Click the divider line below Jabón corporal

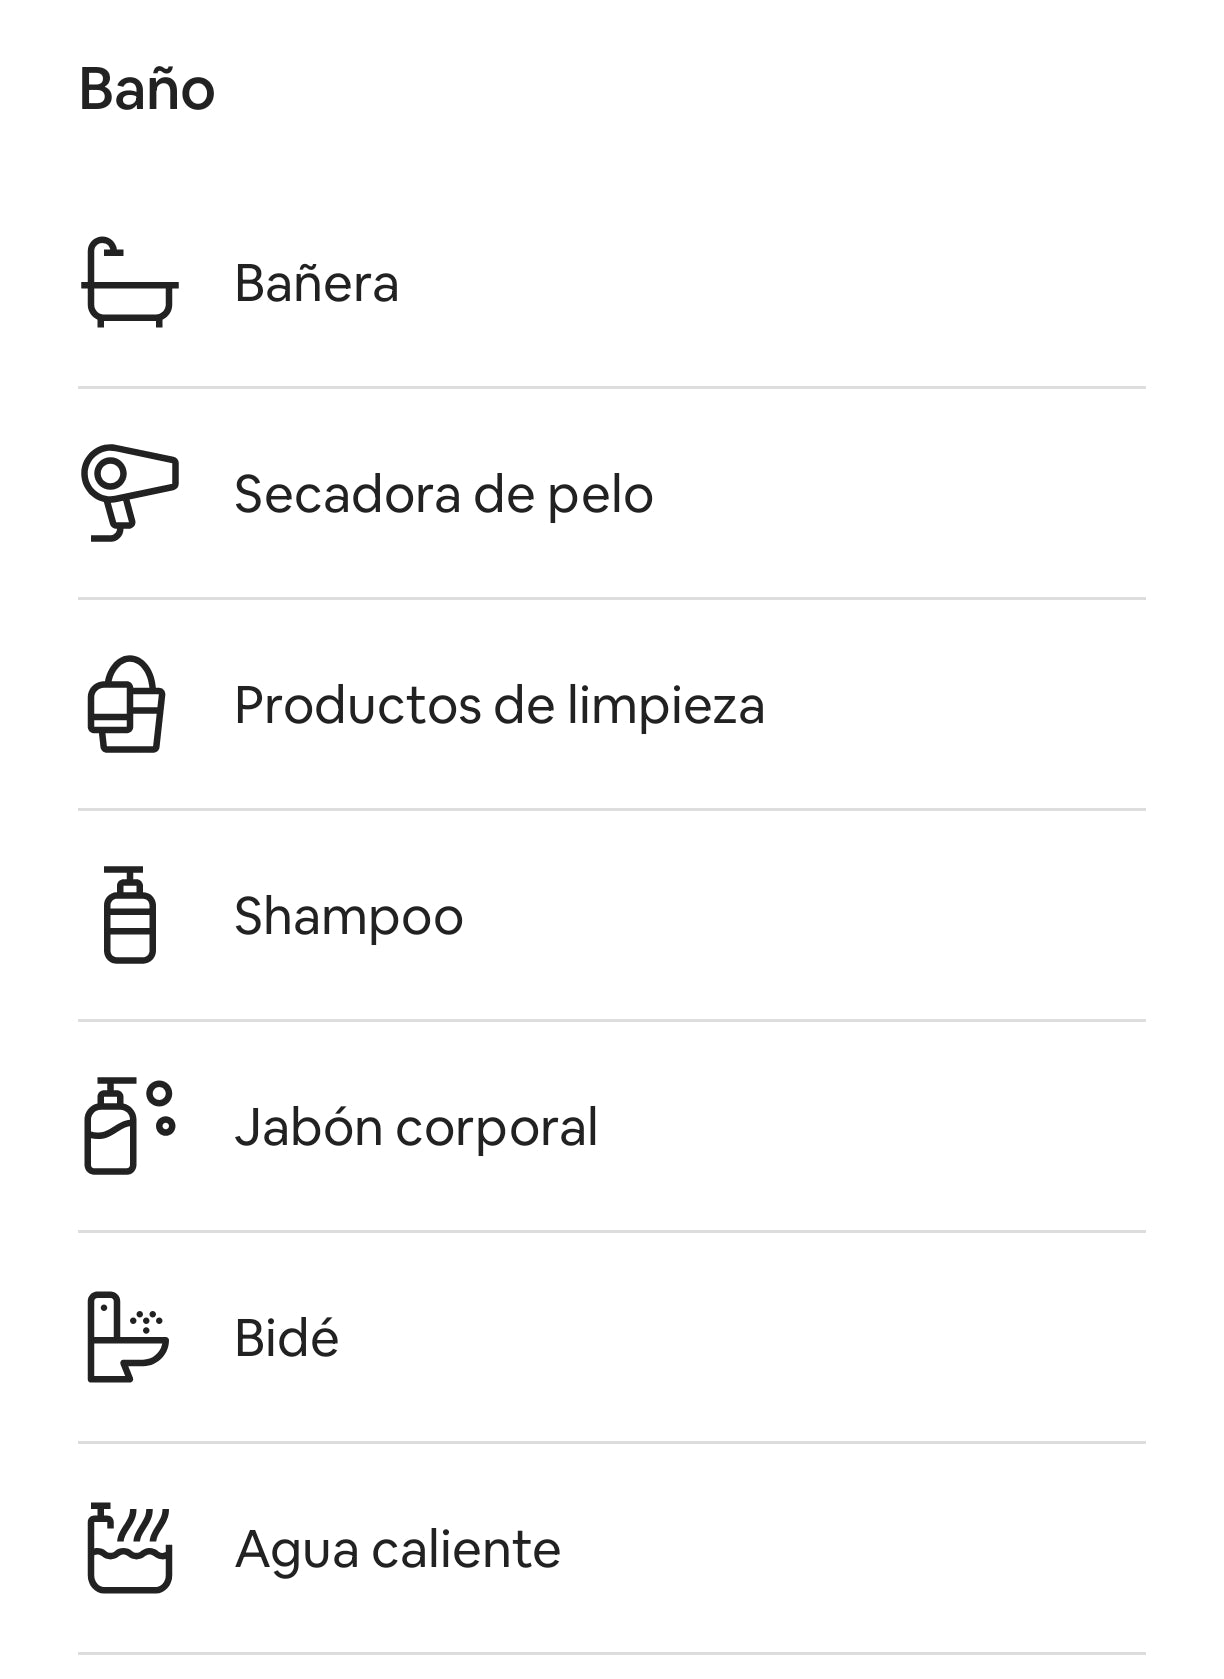pos(612,1232)
